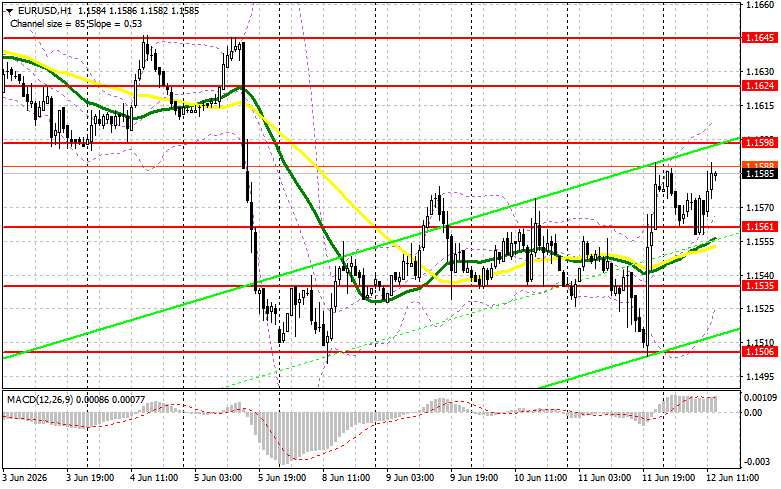Click the red 1.1598 price level tag
This screenshot has height=489, width=781.
[760, 143]
